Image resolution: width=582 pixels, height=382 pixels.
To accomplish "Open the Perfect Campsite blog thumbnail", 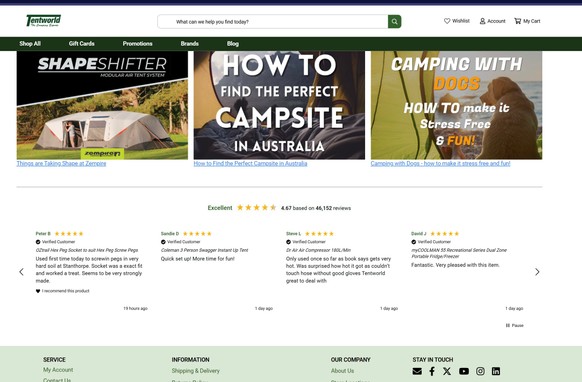I will pos(279,105).
